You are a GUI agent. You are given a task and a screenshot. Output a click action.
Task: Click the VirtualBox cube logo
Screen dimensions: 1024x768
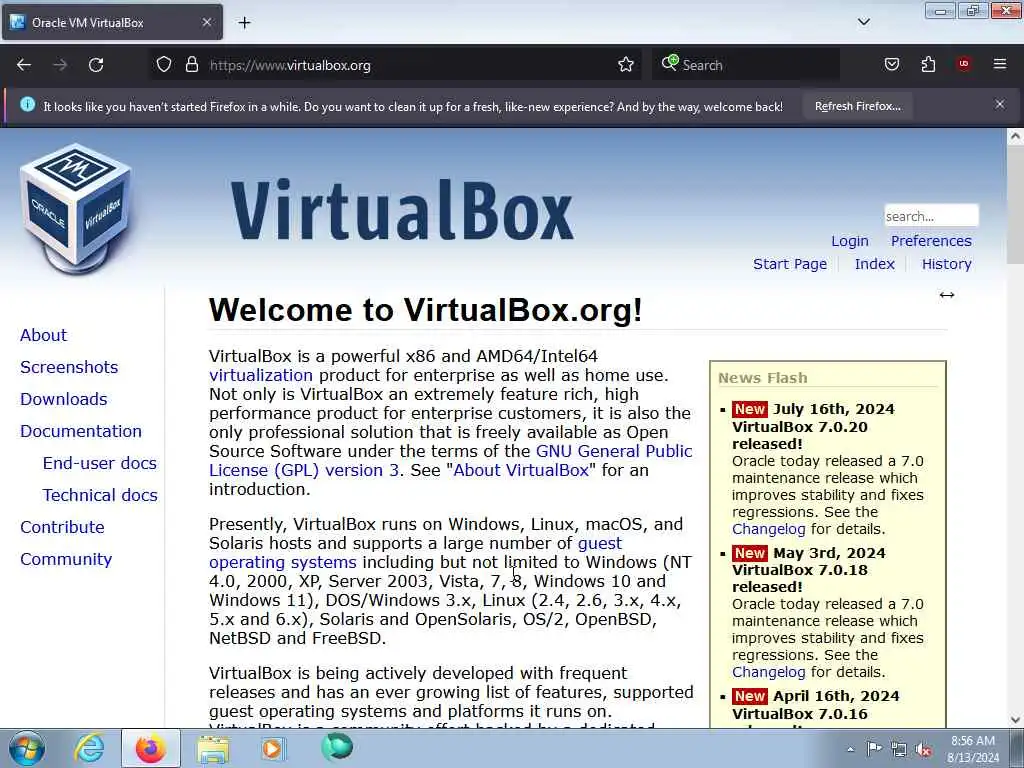click(x=76, y=208)
